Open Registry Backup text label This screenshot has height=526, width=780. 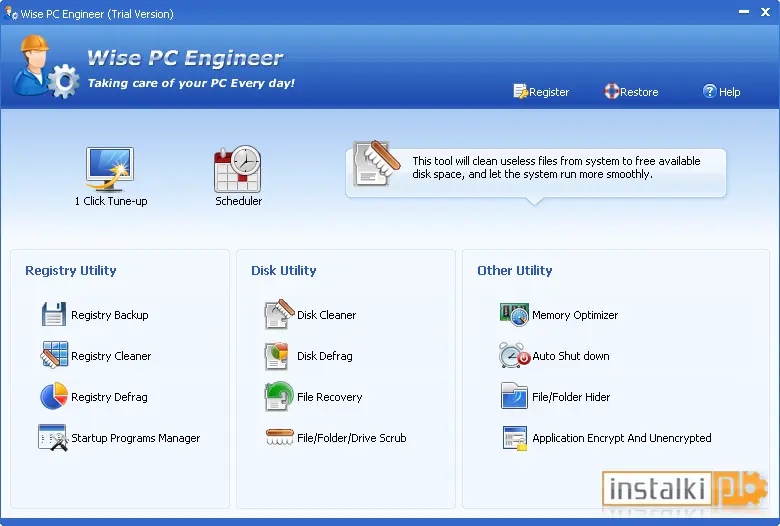(x=109, y=315)
